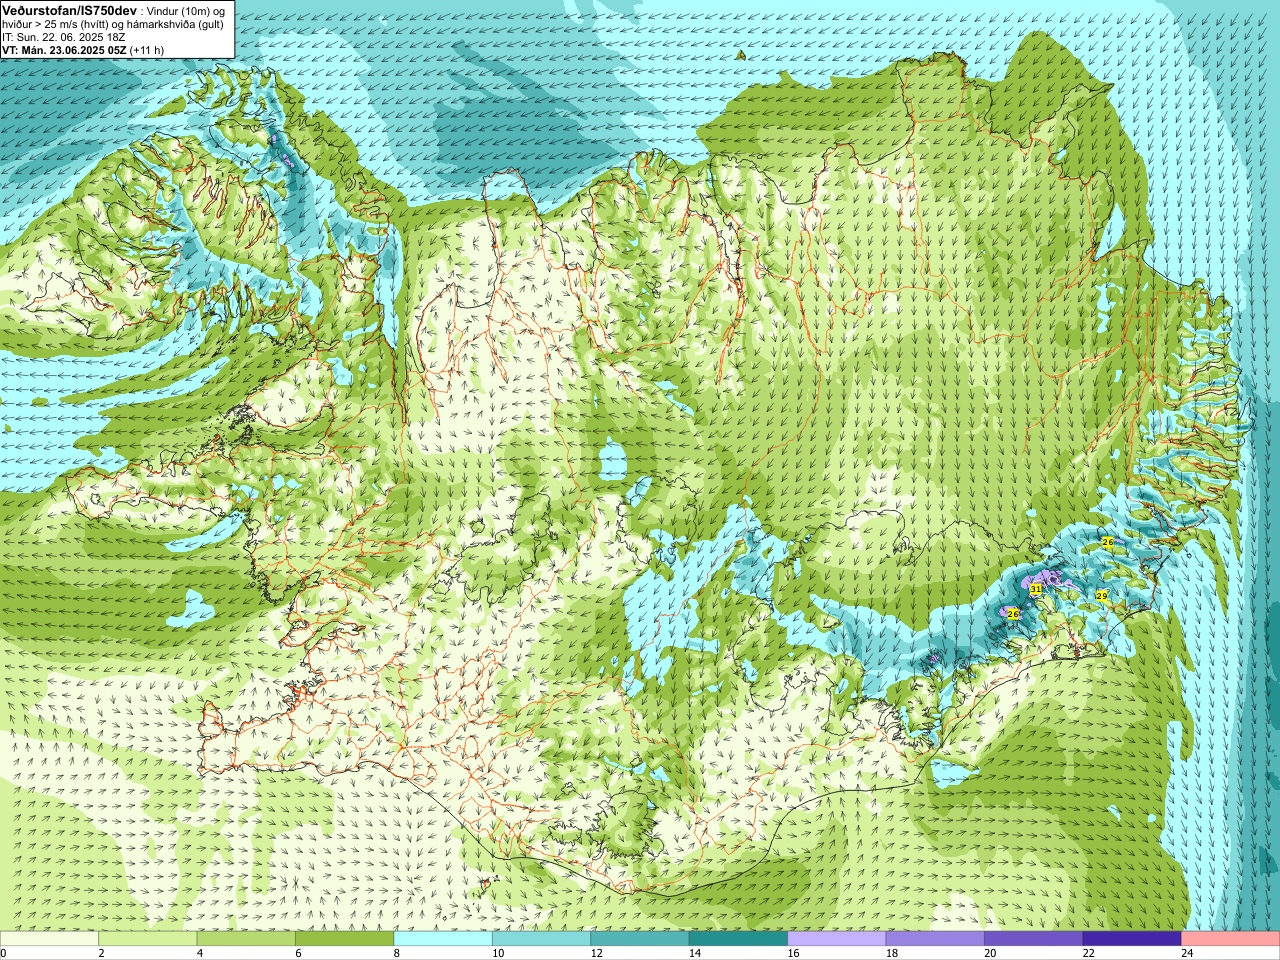The width and height of the screenshot is (1280, 960).
Task: Pick the pink above-24 m/s legend swatch
Action: [x=1231, y=939]
